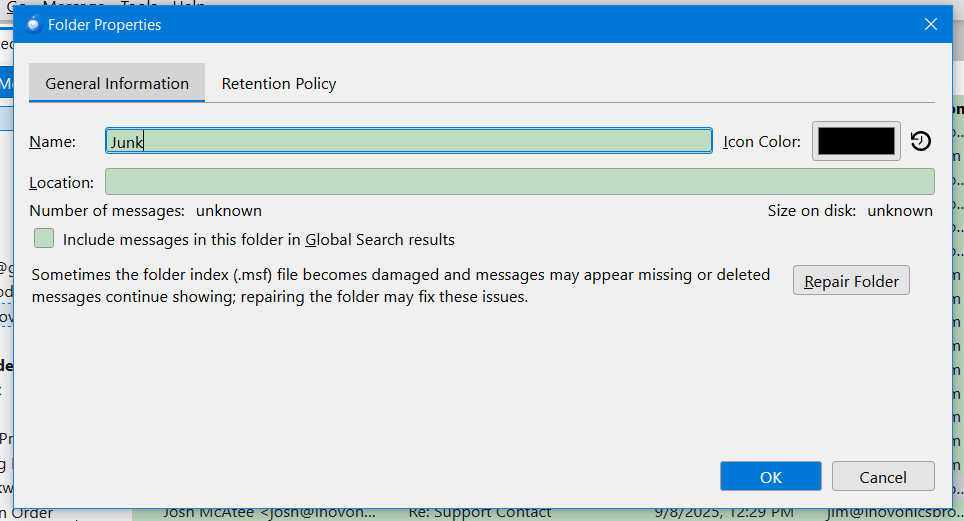
Task: Click the Folder Properties title bar text
Action: pos(105,25)
